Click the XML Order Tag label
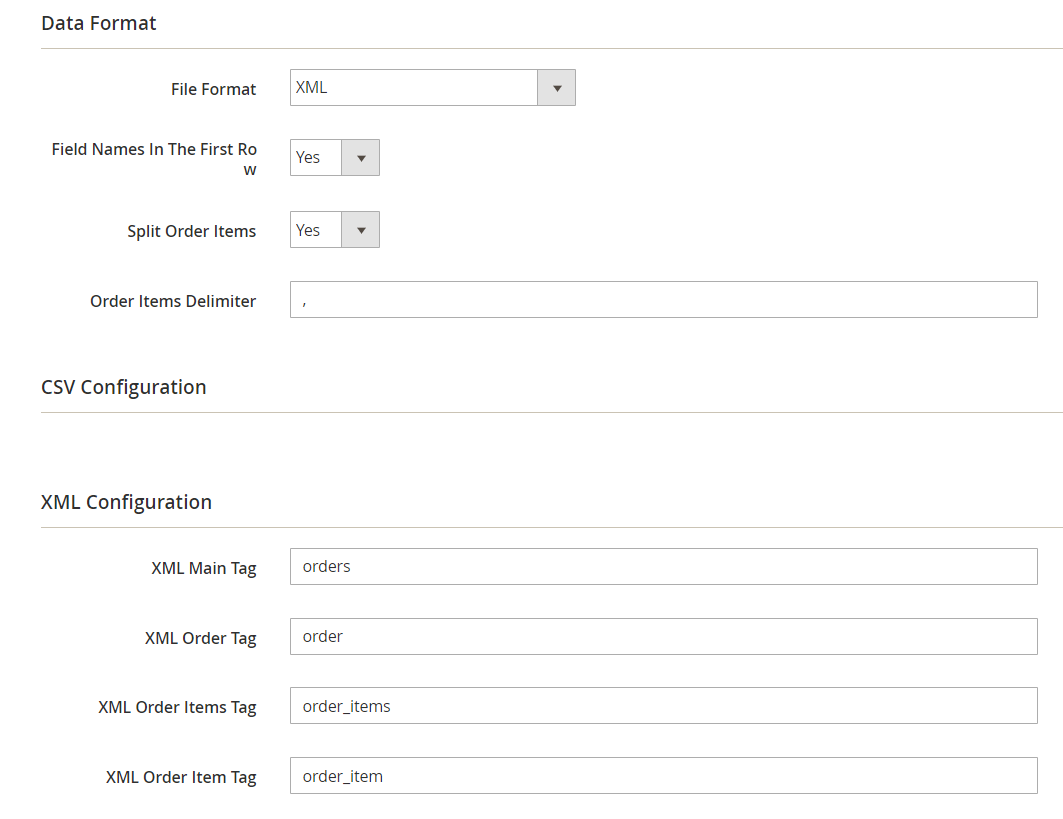Image resolution: width=1063 pixels, height=819 pixels. [201, 639]
